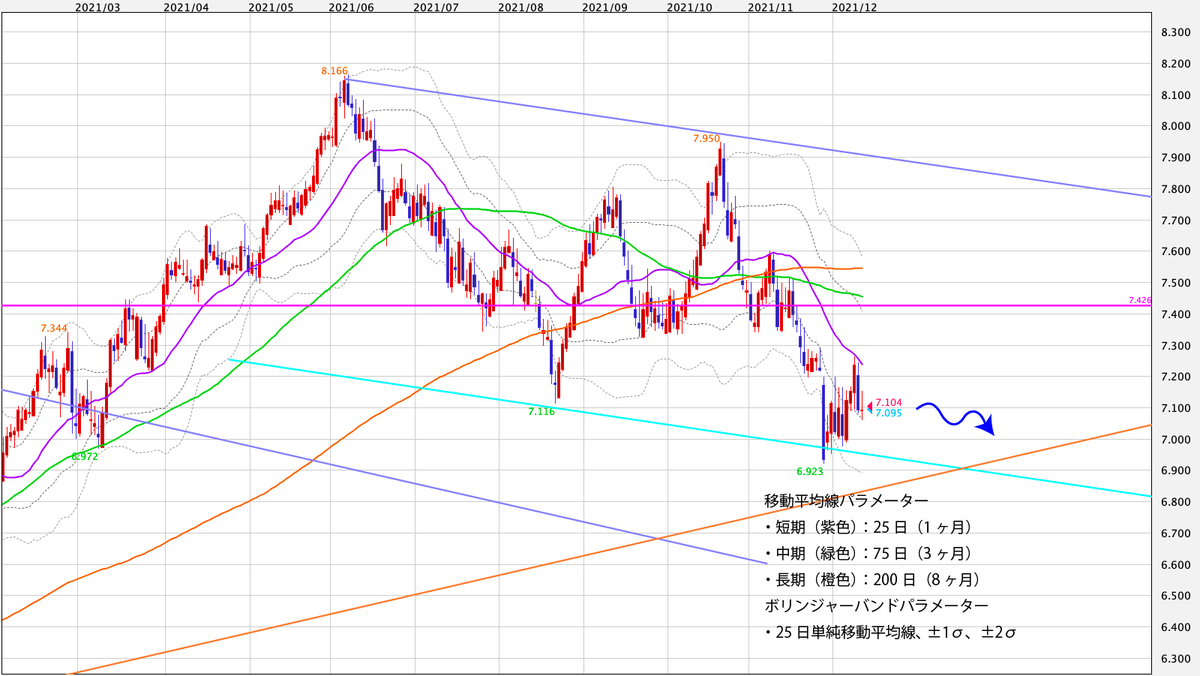
Task: Click the ボリンジャーバンドパラメーター heading
Action: point(877,606)
